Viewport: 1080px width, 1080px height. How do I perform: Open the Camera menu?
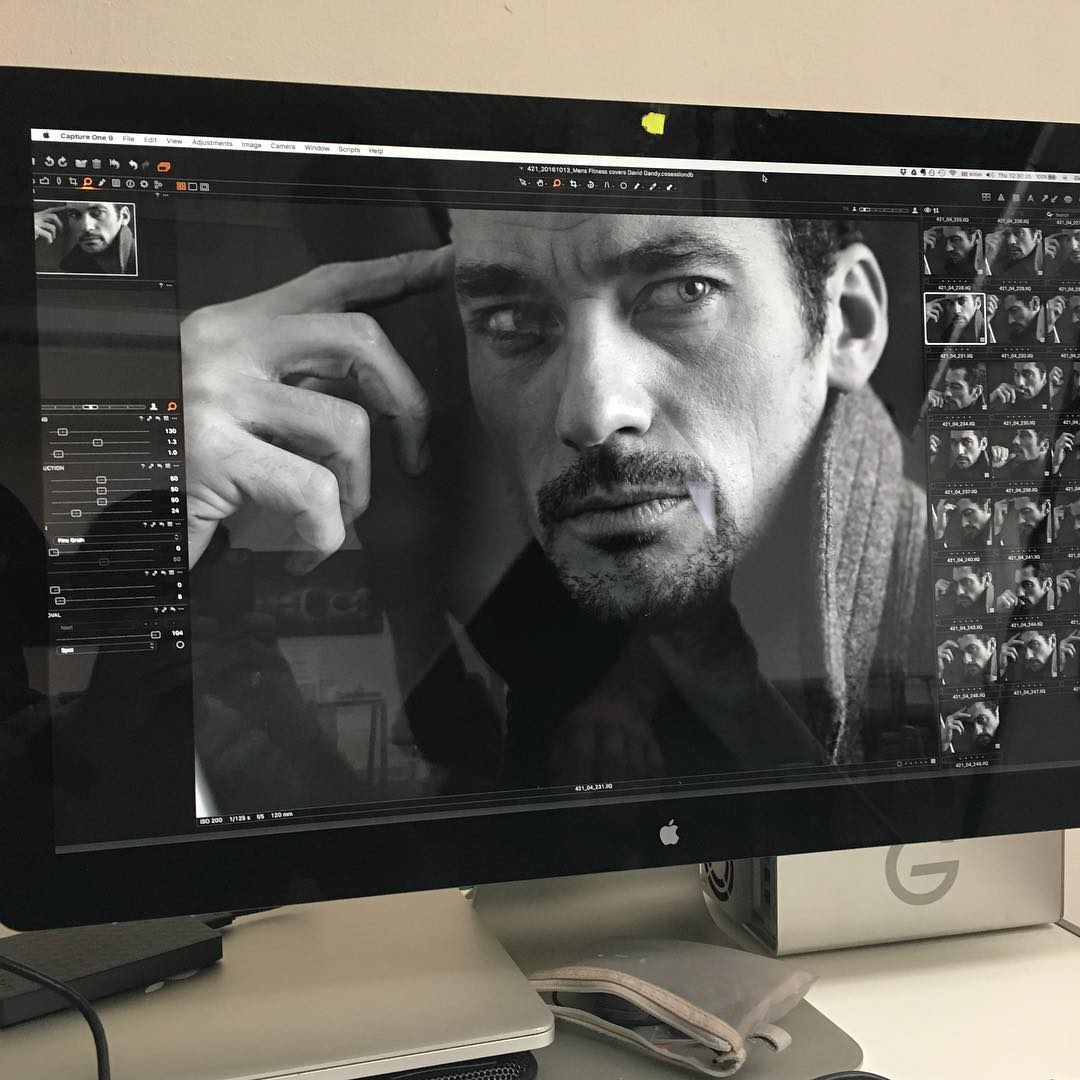tap(283, 146)
